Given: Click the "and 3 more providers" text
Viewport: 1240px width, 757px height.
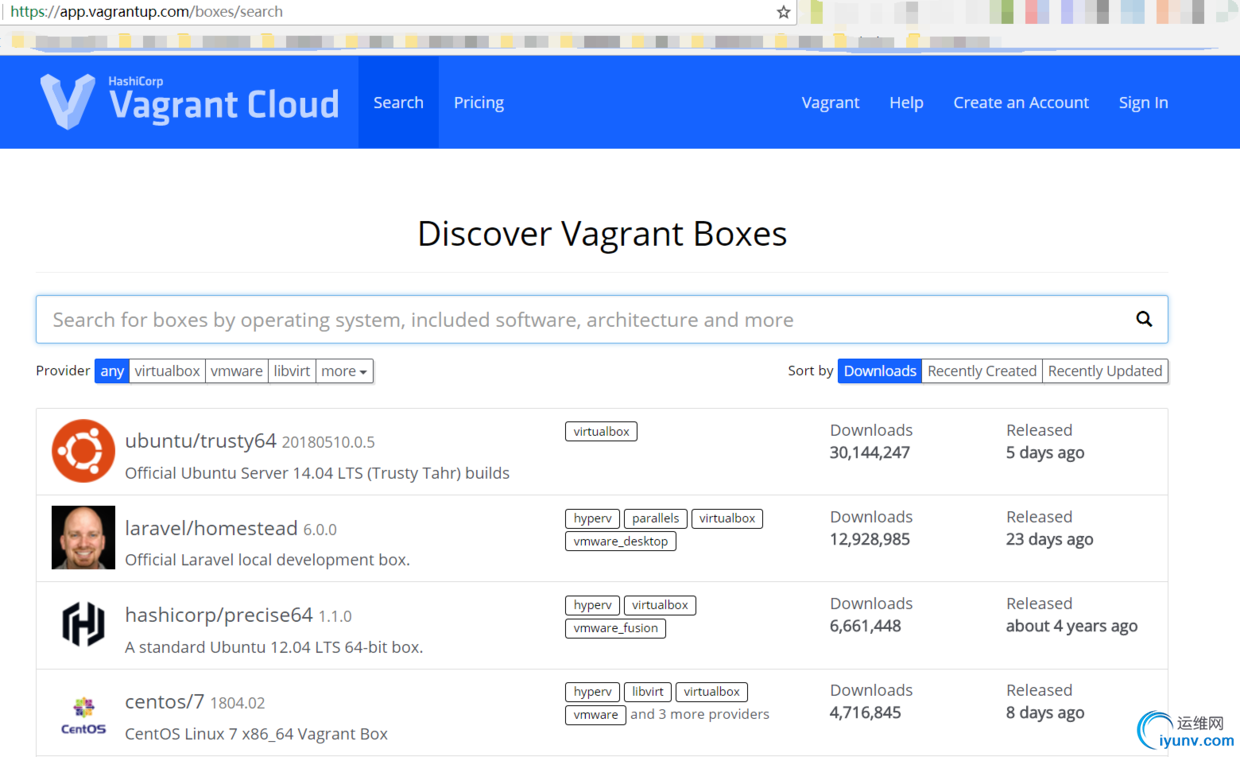Looking at the screenshot, I should coord(700,714).
